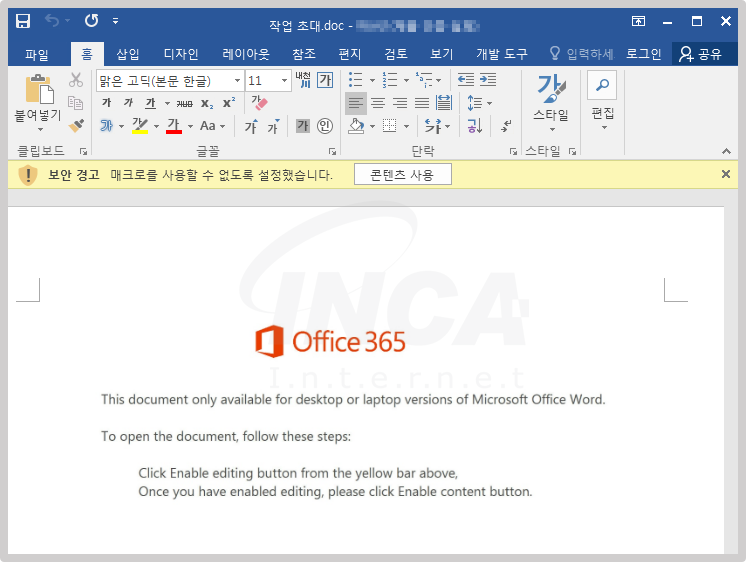Click the Justify alignment icon
746x562 pixels.
tap(422, 103)
